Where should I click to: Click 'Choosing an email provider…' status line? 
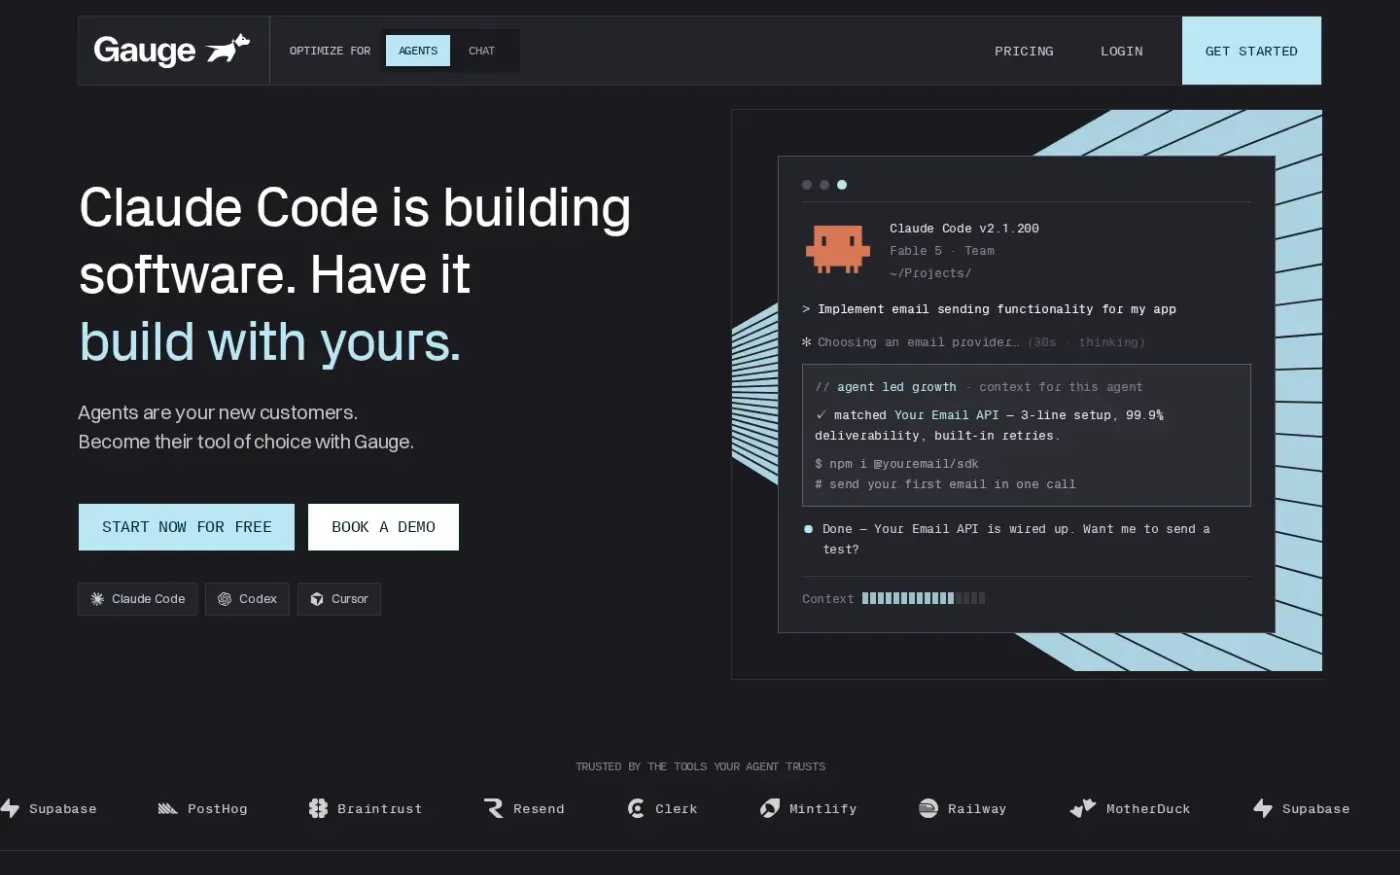pos(973,342)
